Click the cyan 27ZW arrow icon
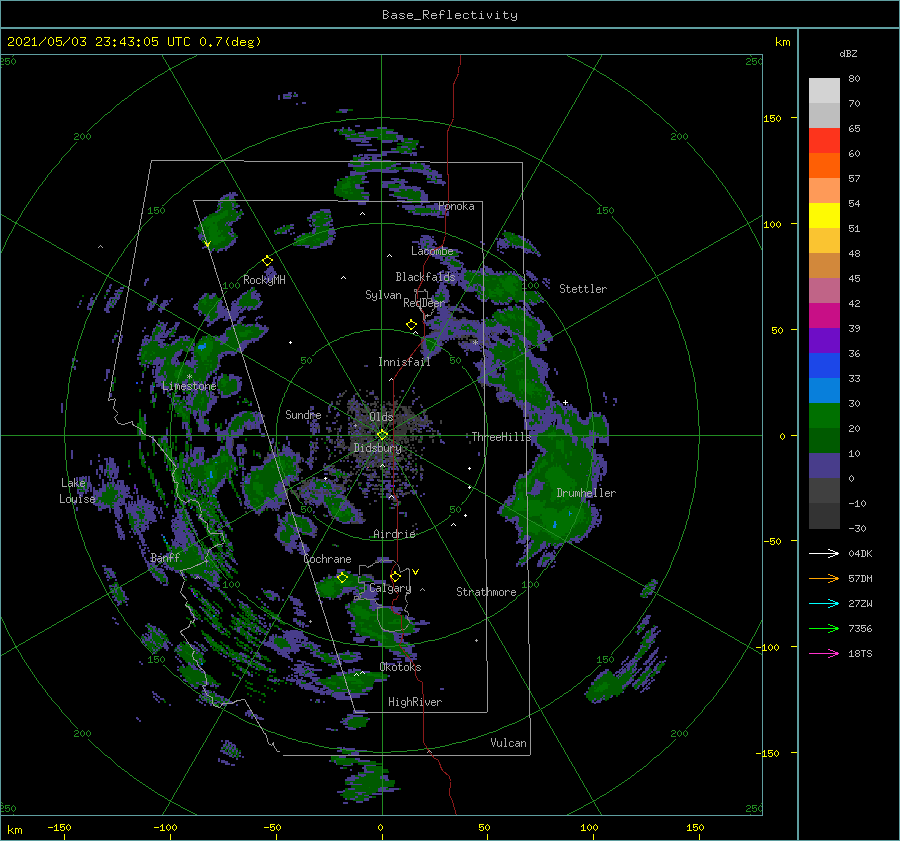 point(824,603)
